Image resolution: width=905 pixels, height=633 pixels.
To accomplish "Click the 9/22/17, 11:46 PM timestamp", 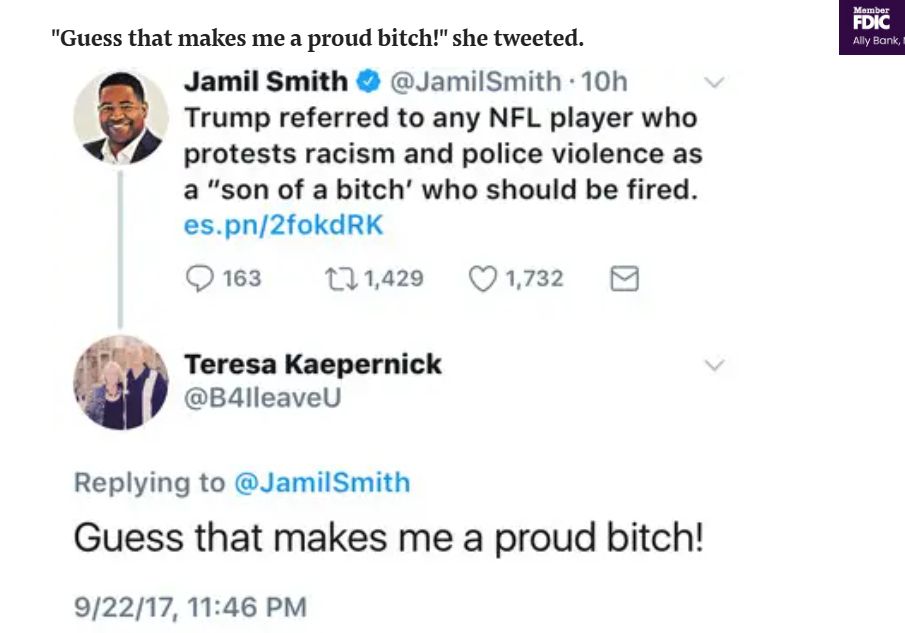I will pos(190,606).
